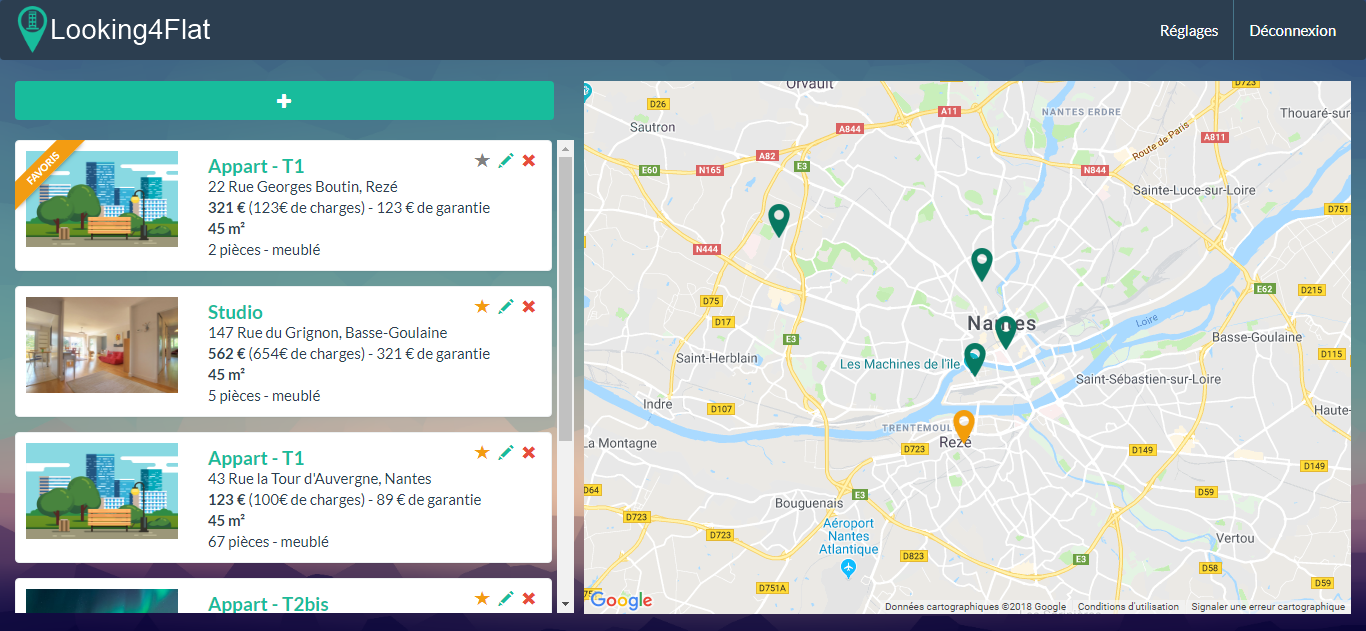This screenshot has height=631, width=1366.
Task: Delete the Rue la Tour d'Auvergne listing
Action: (529, 453)
